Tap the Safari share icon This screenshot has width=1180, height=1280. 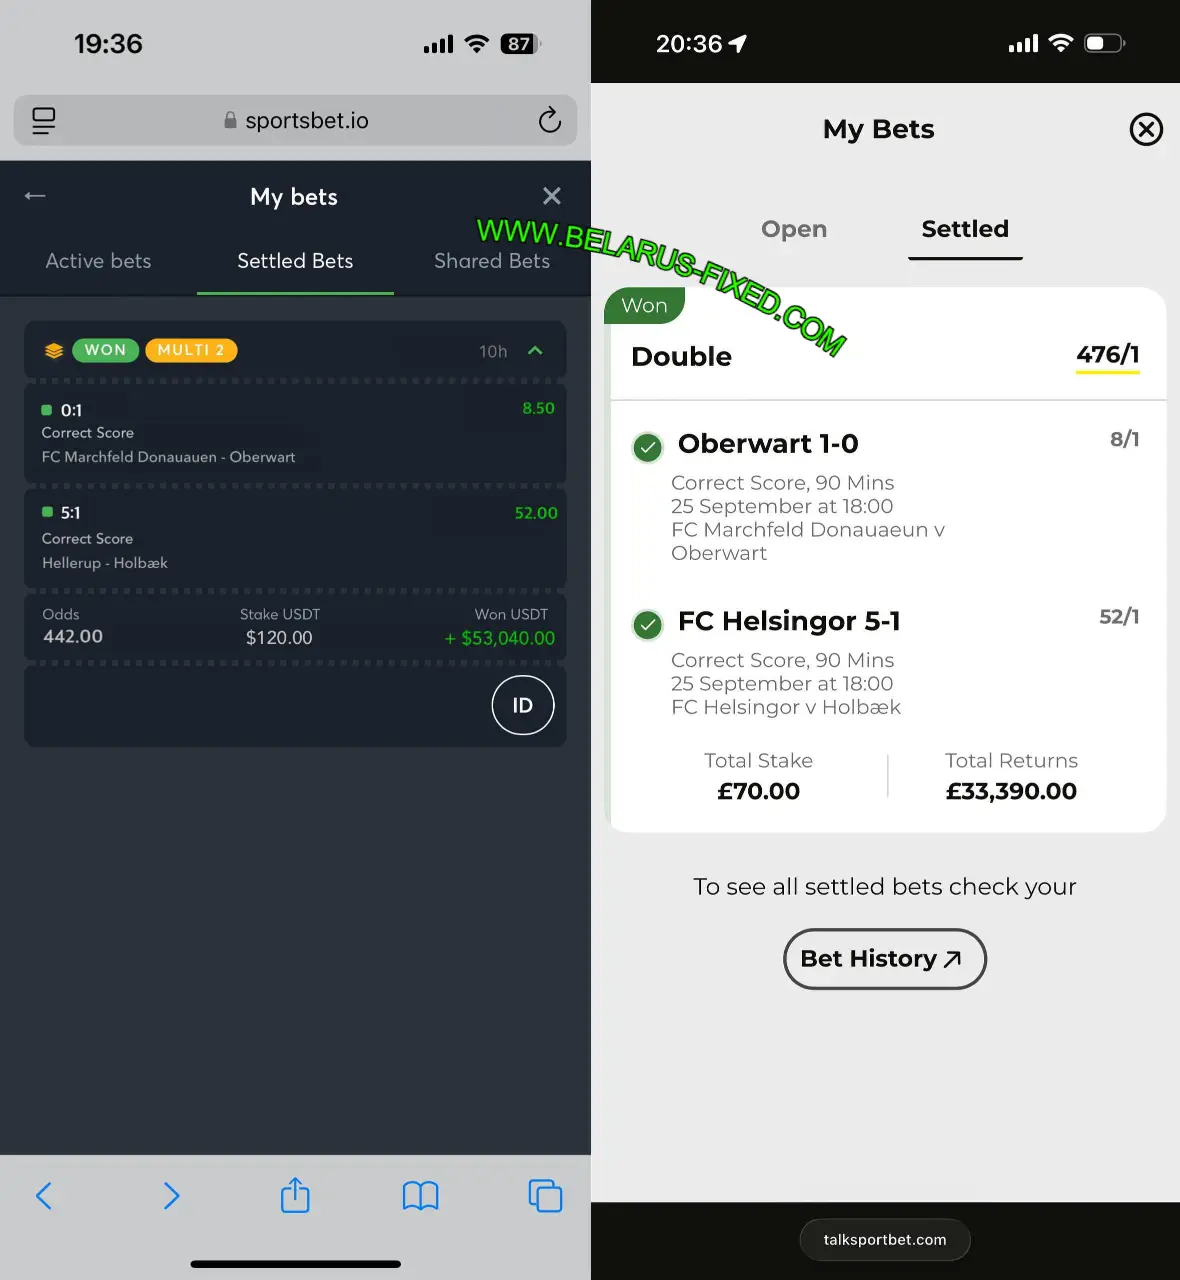click(x=295, y=1195)
